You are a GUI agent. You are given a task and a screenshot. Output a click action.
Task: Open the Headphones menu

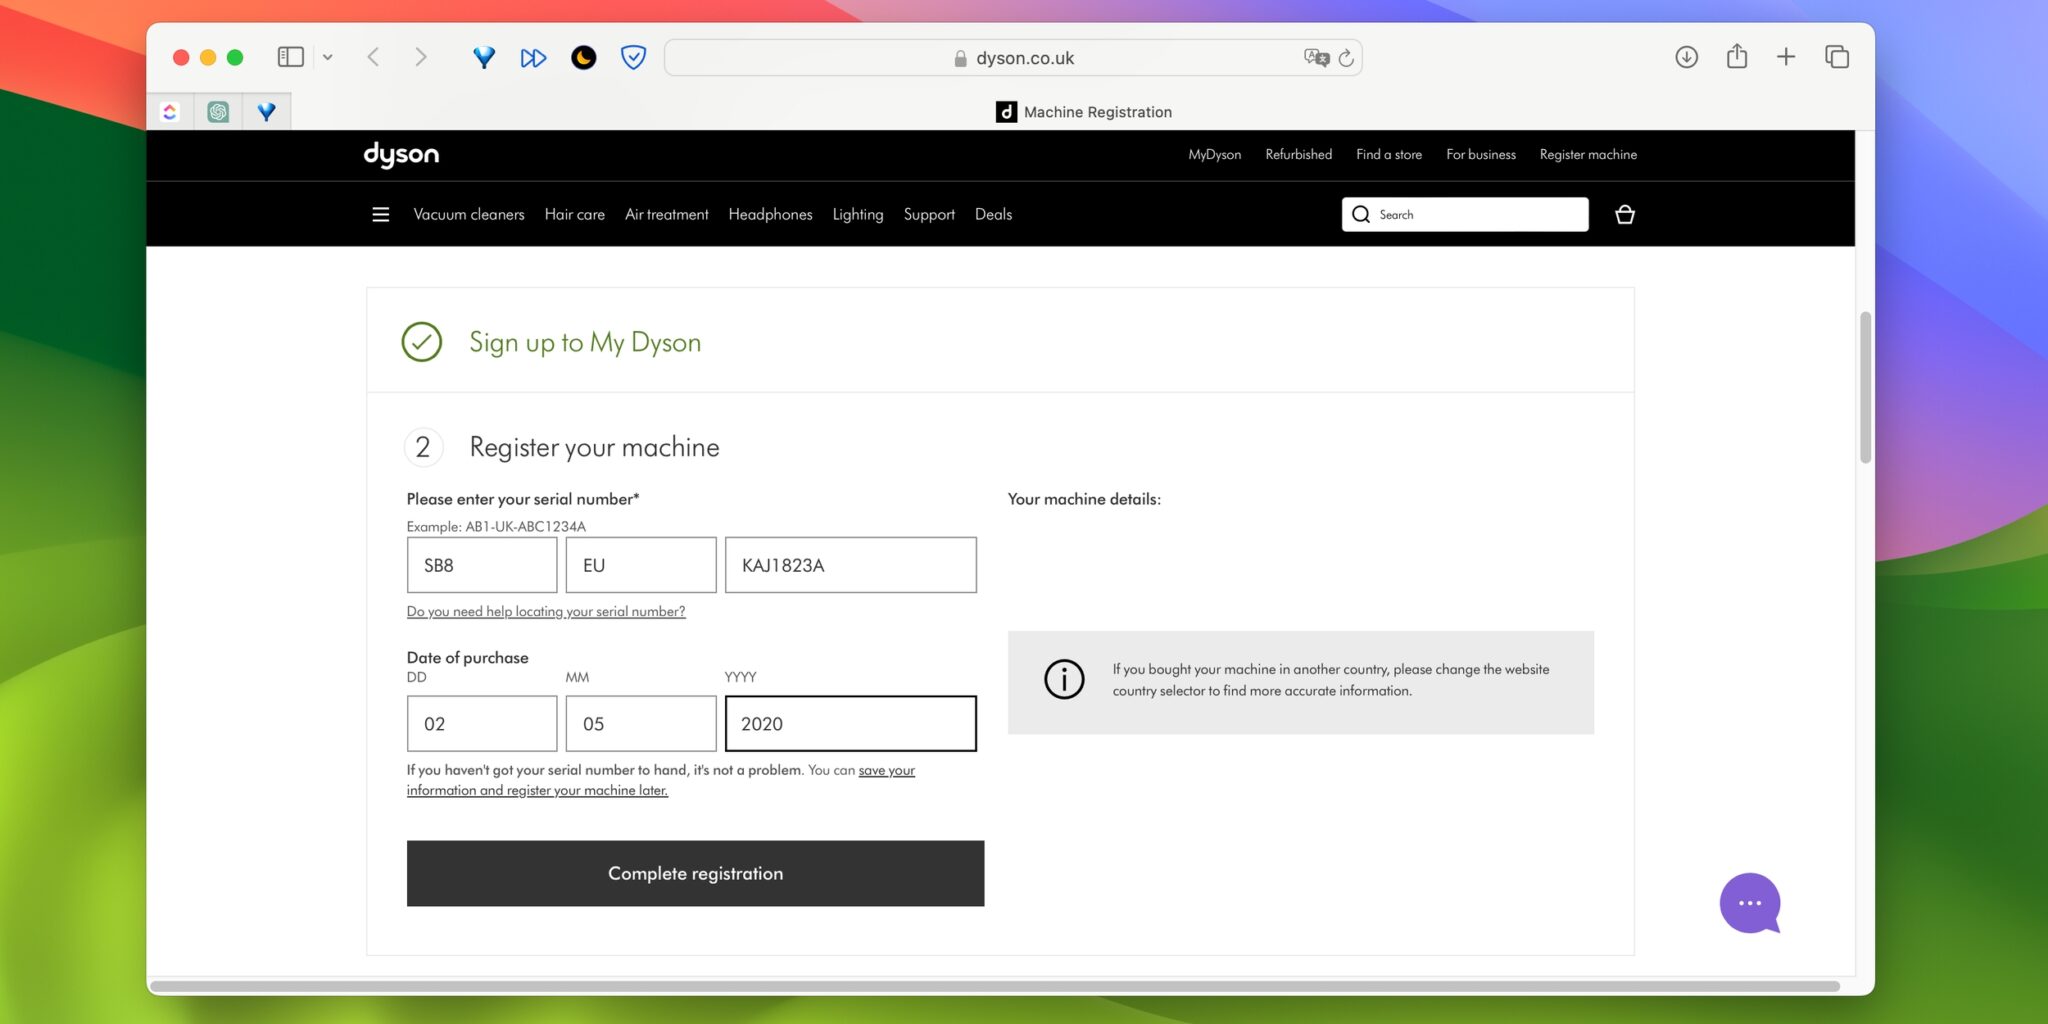[x=770, y=214]
